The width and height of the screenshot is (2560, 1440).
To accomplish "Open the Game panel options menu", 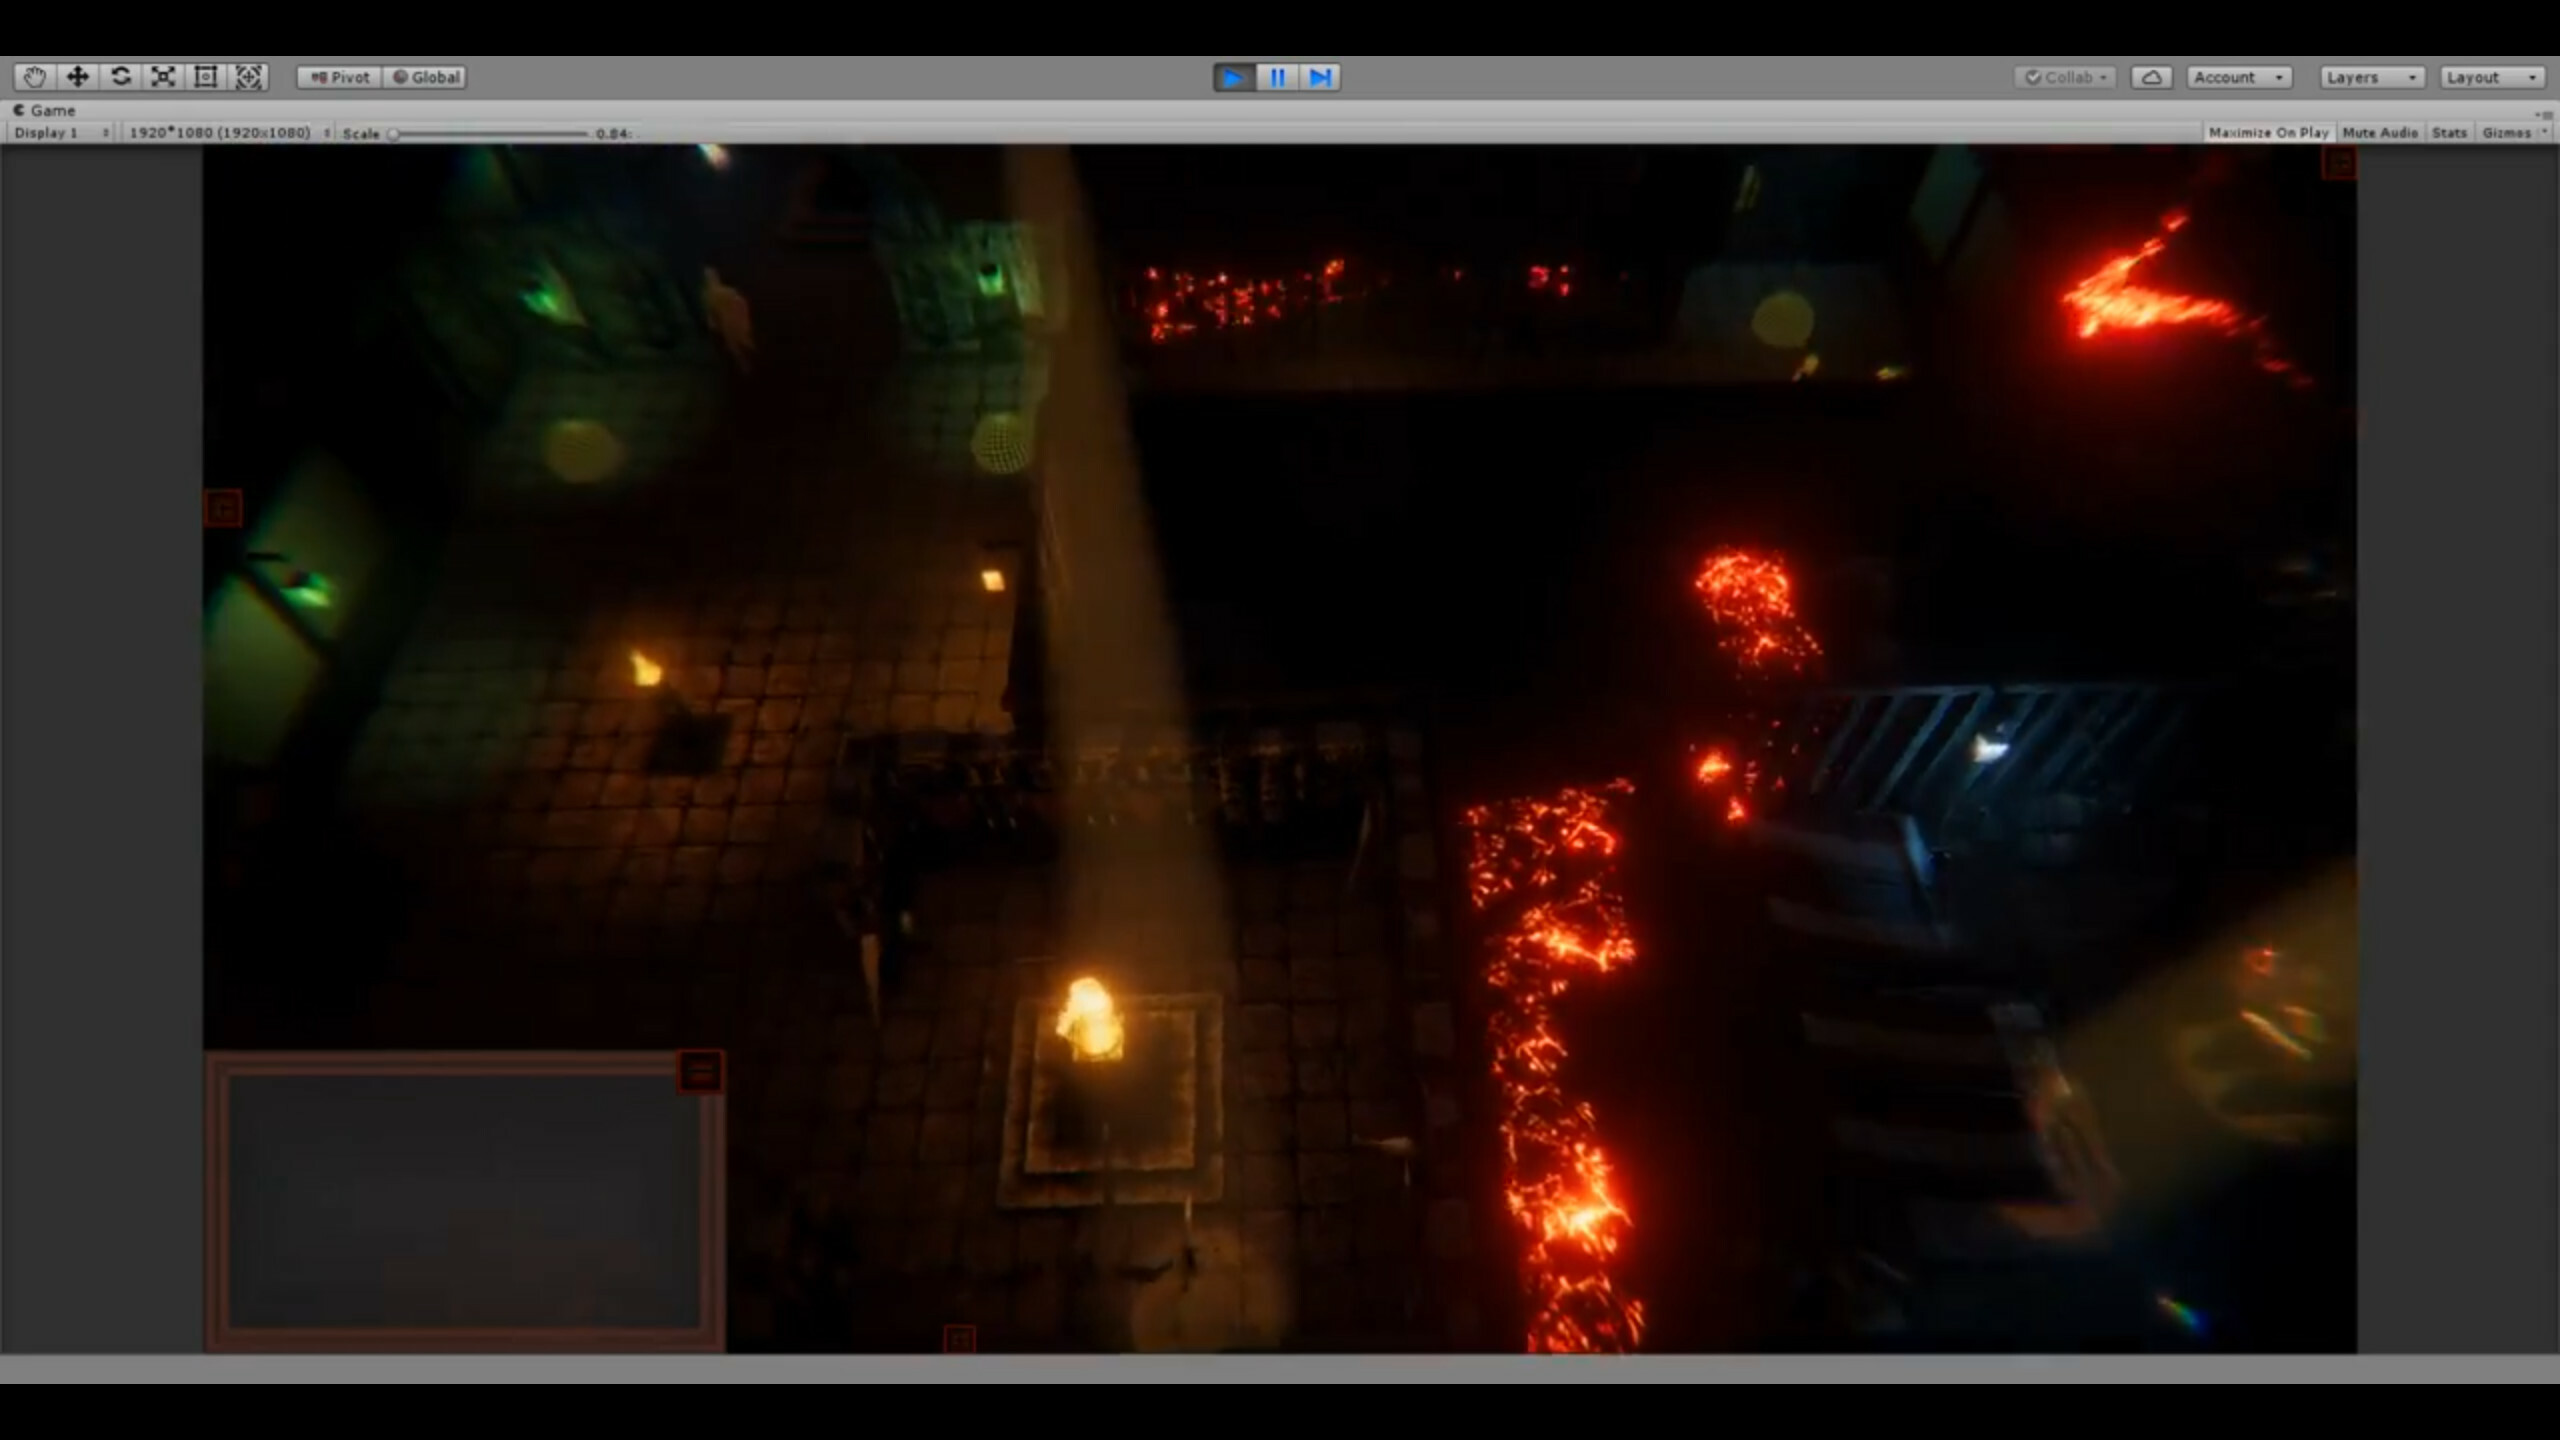I will point(2545,113).
